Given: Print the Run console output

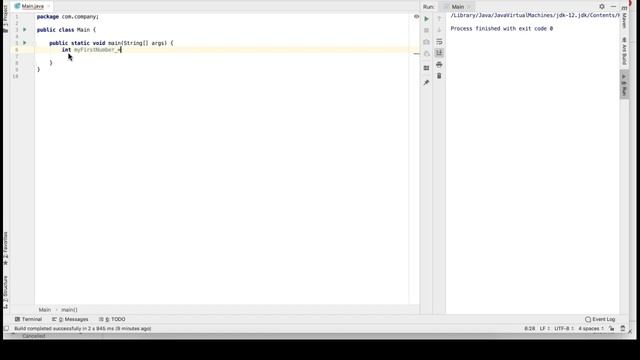Looking at the screenshot, I should pos(439,64).
